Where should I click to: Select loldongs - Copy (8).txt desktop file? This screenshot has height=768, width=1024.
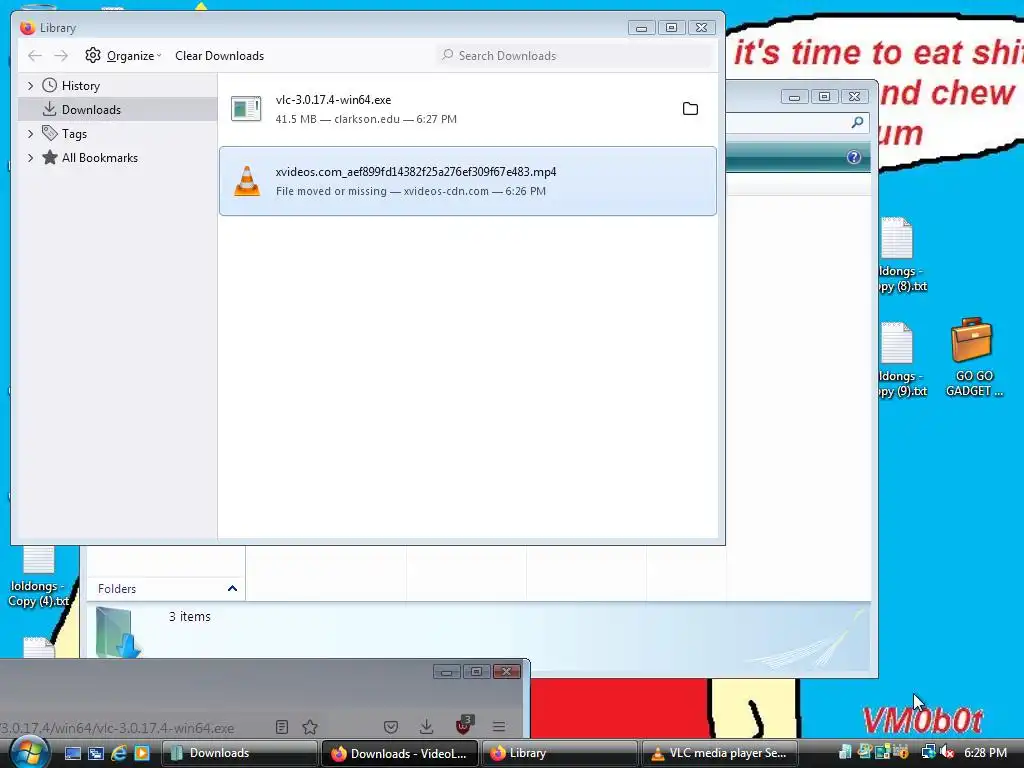[902, 255]
